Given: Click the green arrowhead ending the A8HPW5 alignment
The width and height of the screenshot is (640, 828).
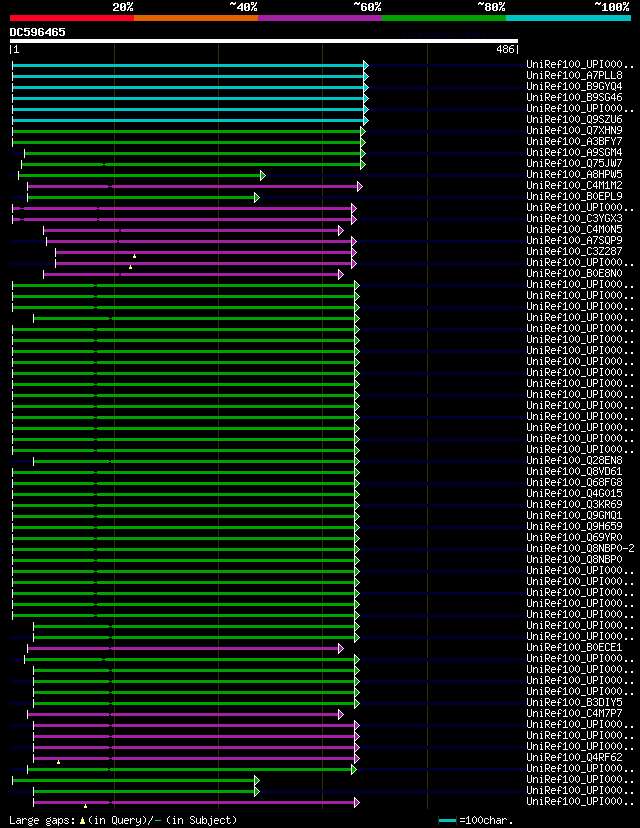Looking at the screenshot, I should [262, 175].
